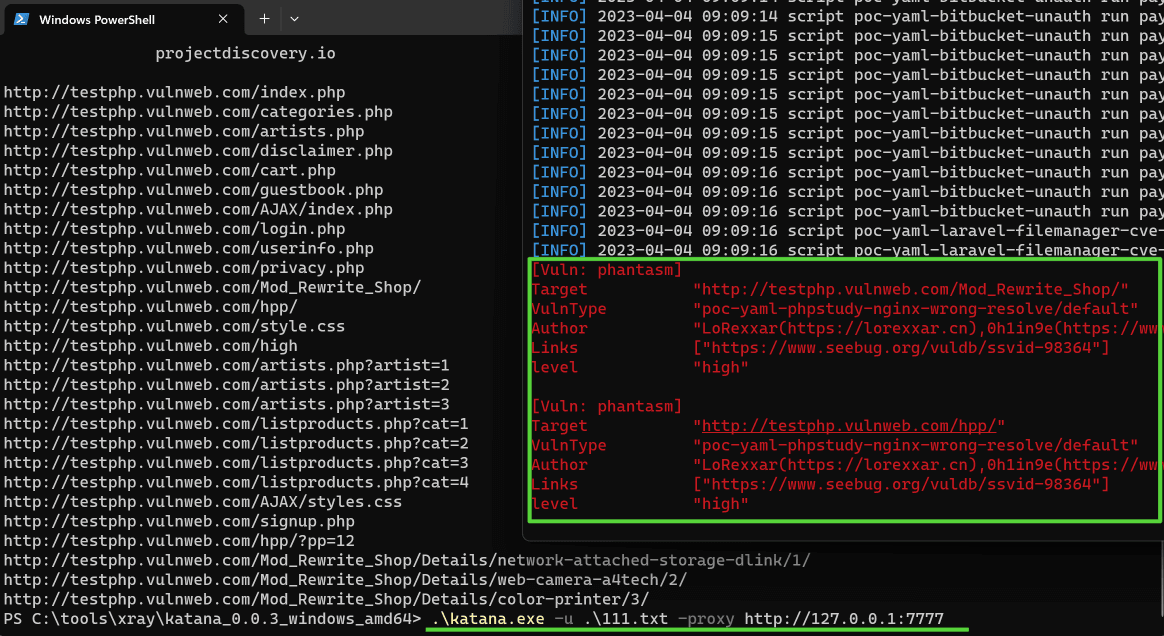Click the artists.php?artist=1 URL line

point(226,365)
